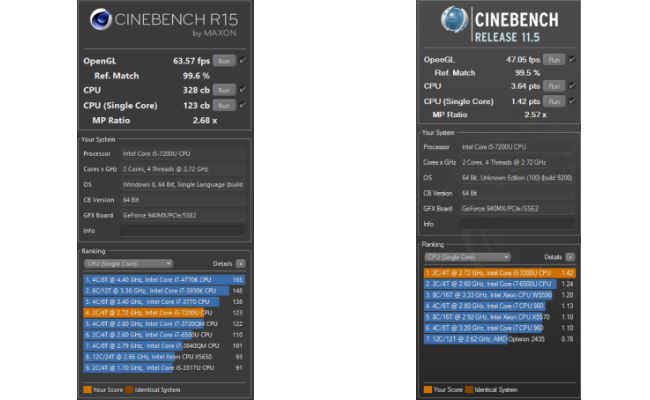650x400 pixels.
Task: Click the Info field in Cinebench 11.5
Action: click(x=518, y=224)
